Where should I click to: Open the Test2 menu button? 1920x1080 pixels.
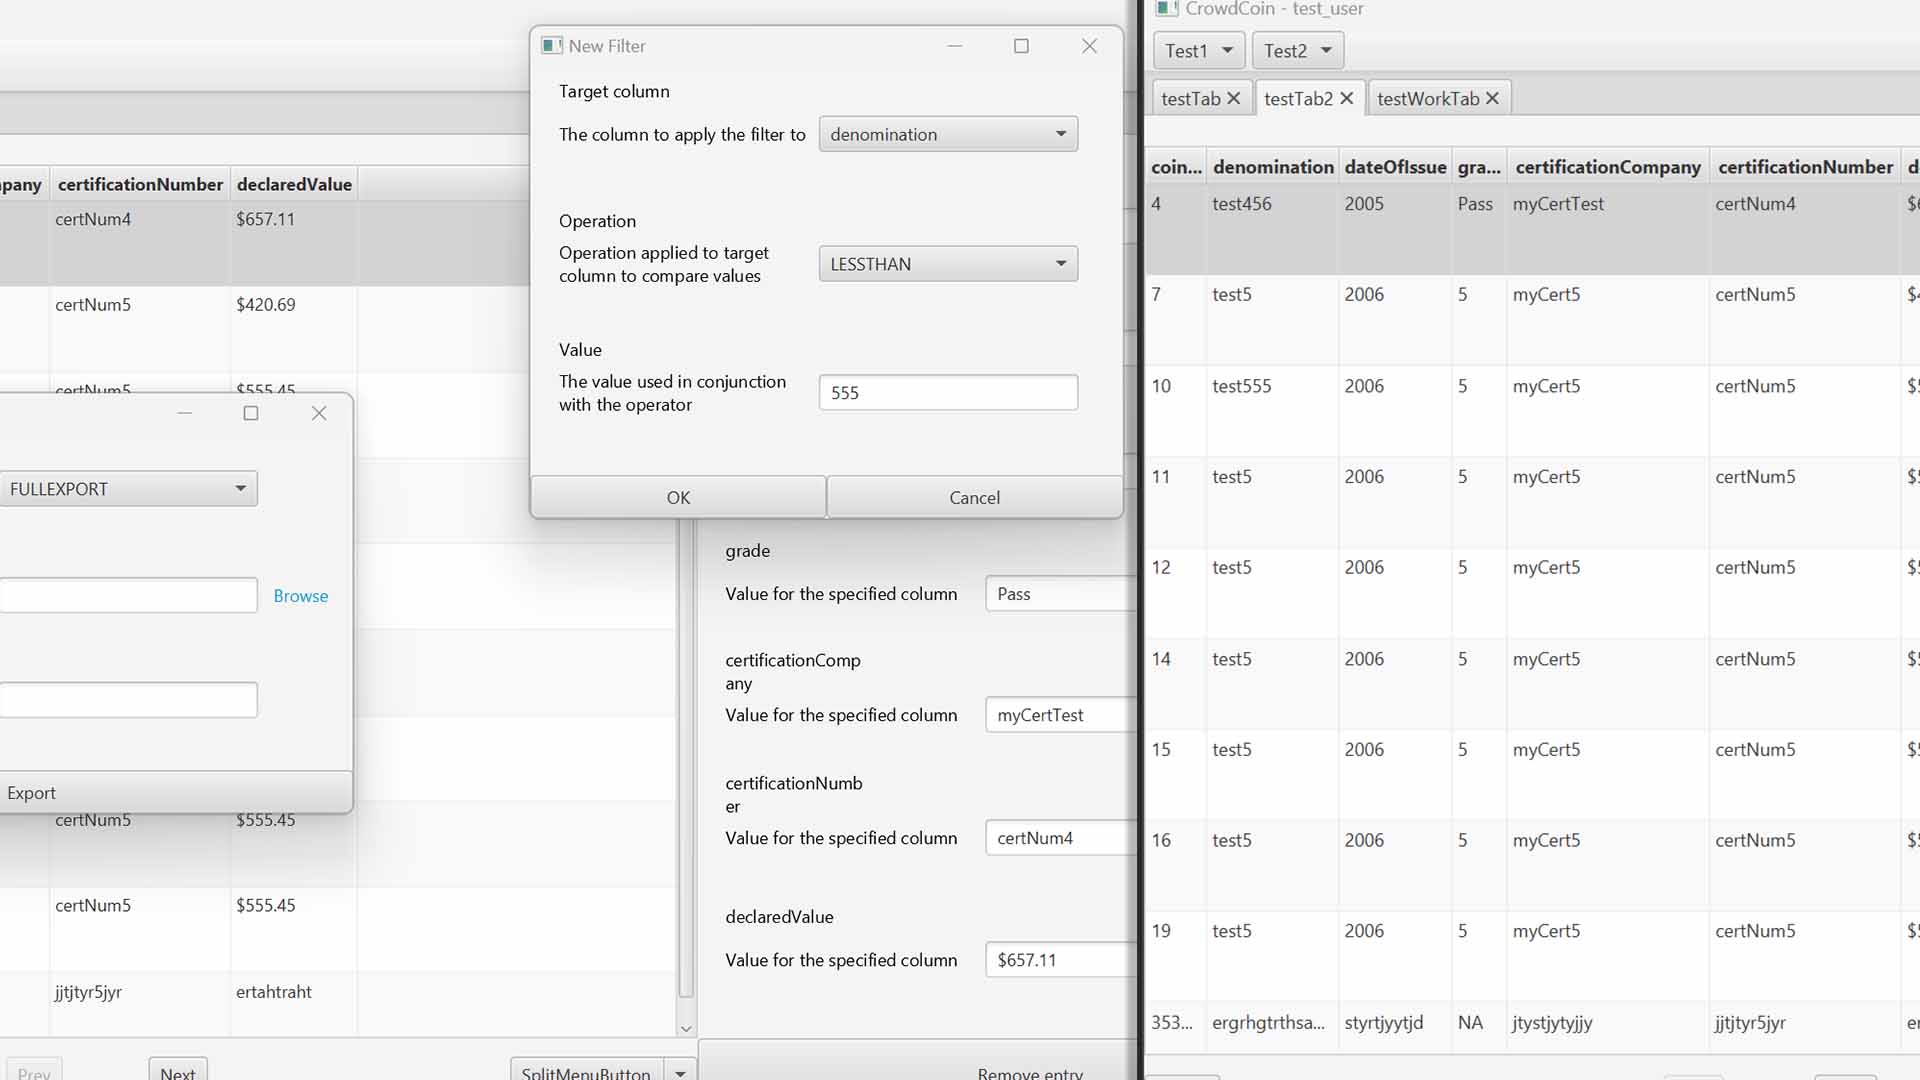click(x=1297, y=50)
